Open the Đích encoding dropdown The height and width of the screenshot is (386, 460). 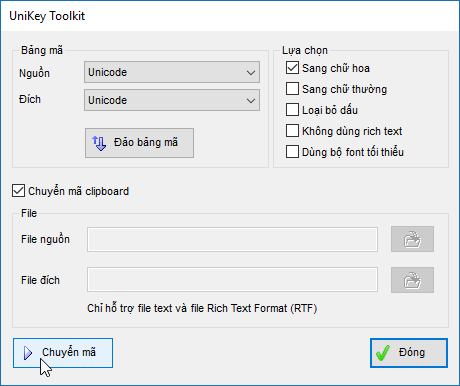[172, 100]
